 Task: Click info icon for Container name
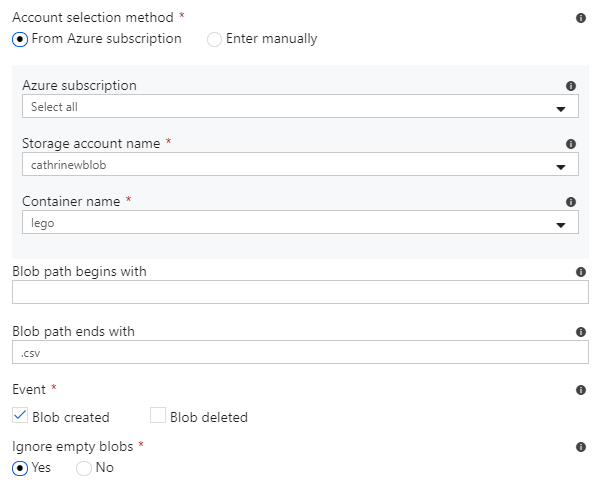tap(571, 202)
